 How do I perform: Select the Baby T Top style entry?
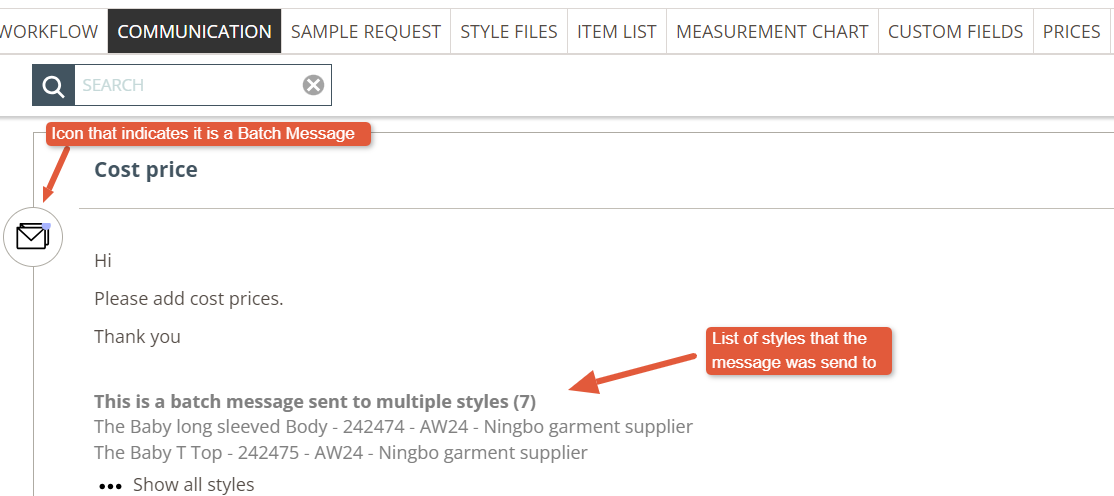coord(340,452)
